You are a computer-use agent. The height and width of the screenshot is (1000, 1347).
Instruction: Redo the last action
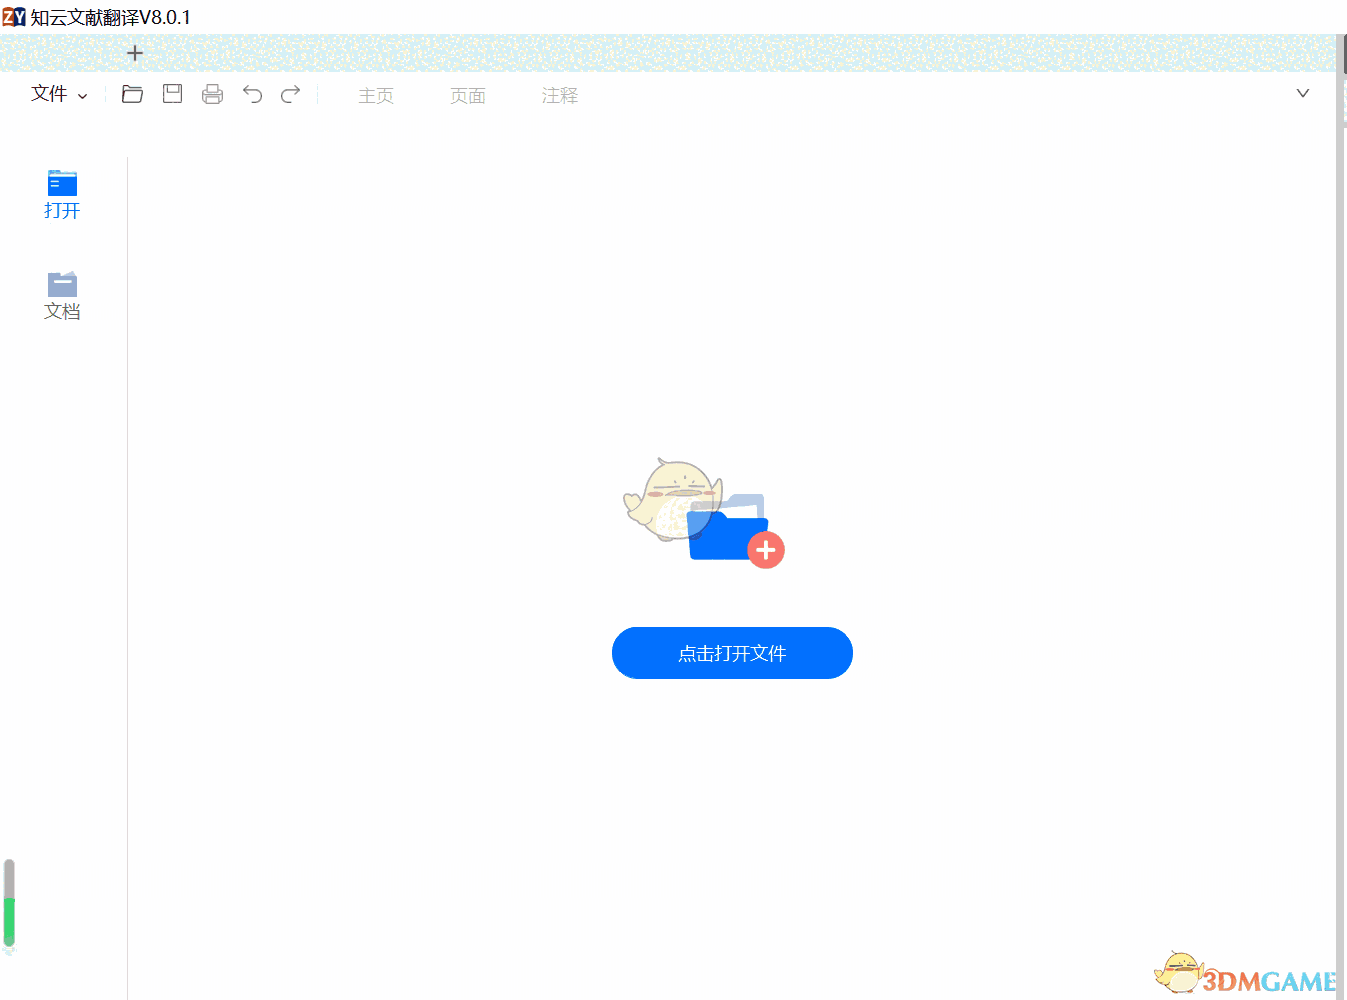(290, 93)
